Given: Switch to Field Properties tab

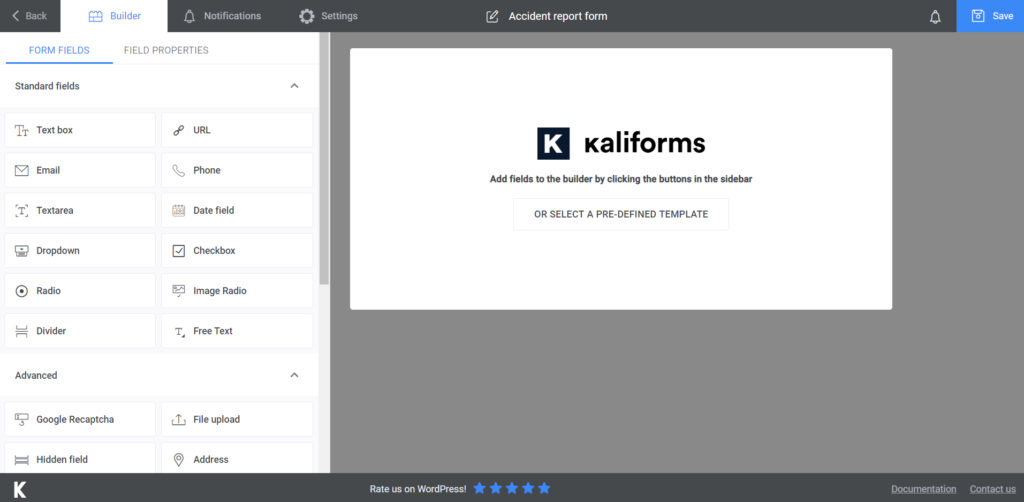Looking at the screenshot, I should (167, 50).
